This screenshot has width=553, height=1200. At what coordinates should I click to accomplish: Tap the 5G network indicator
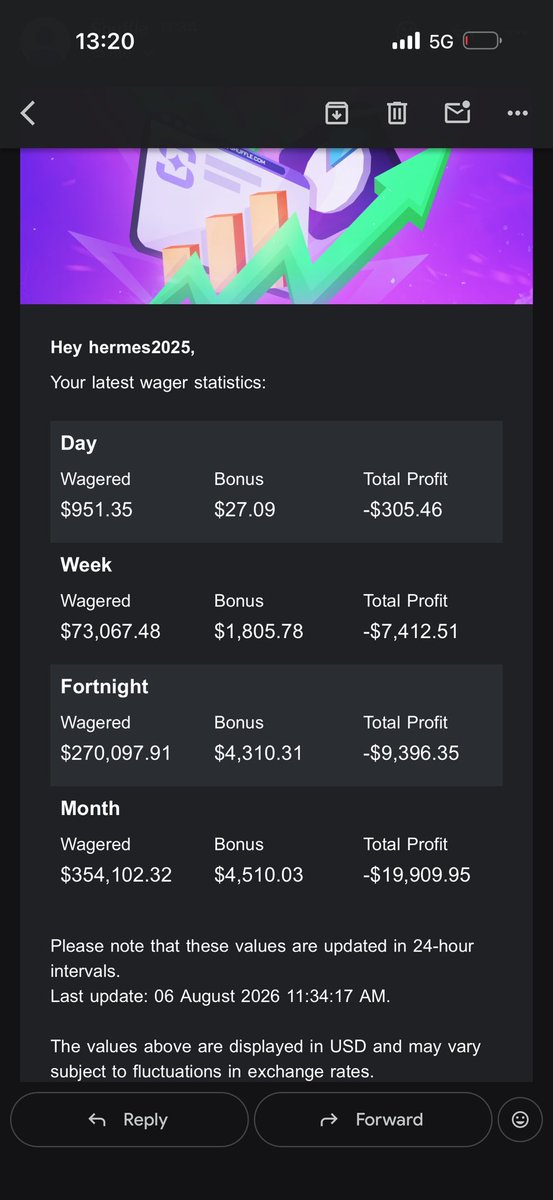pyautogui.click(x=441, y=41)
